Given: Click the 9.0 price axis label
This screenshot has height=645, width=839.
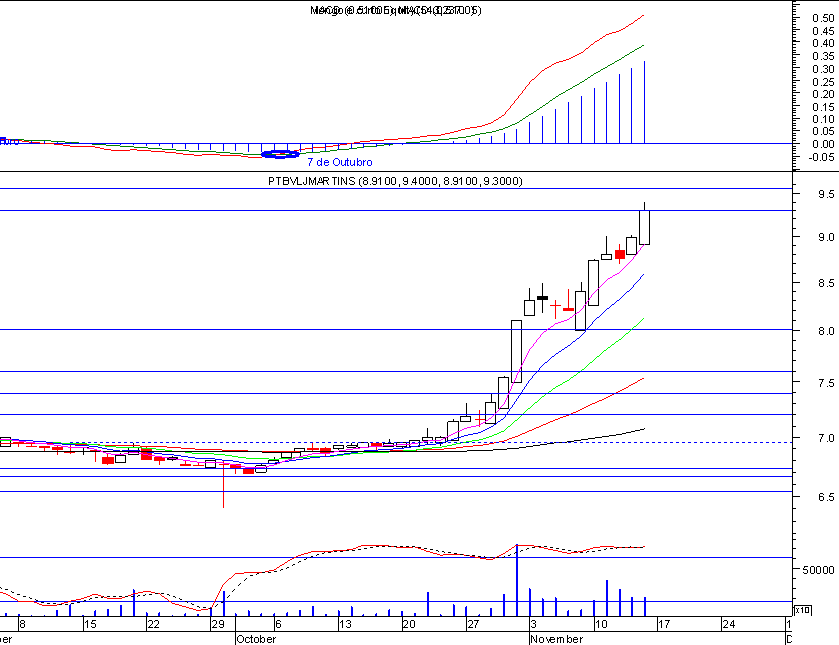Looking at the screenshot, I should click(826, 237).
